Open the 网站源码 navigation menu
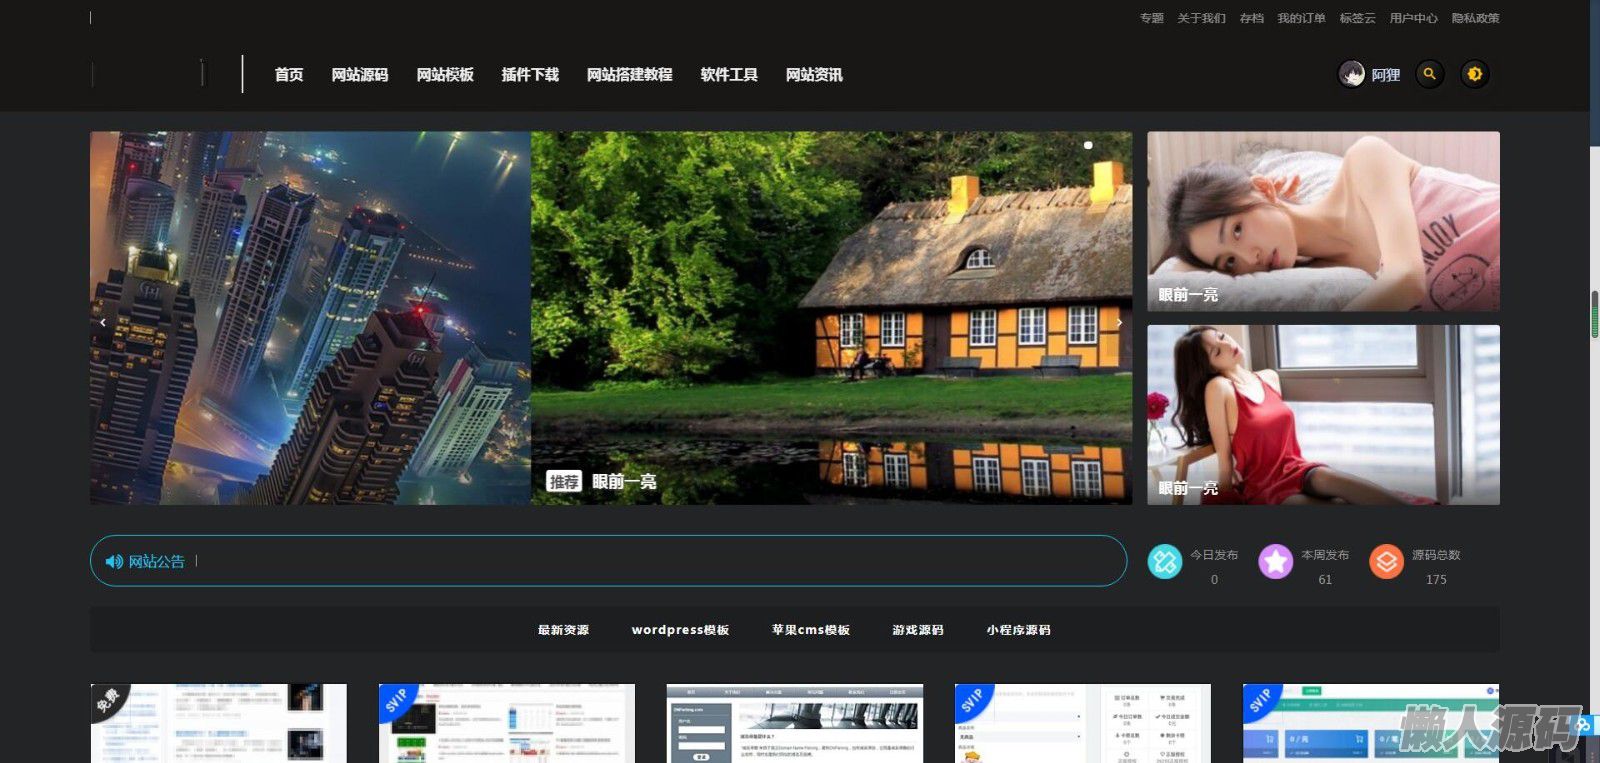The image size is (1600, 763). 359,75
